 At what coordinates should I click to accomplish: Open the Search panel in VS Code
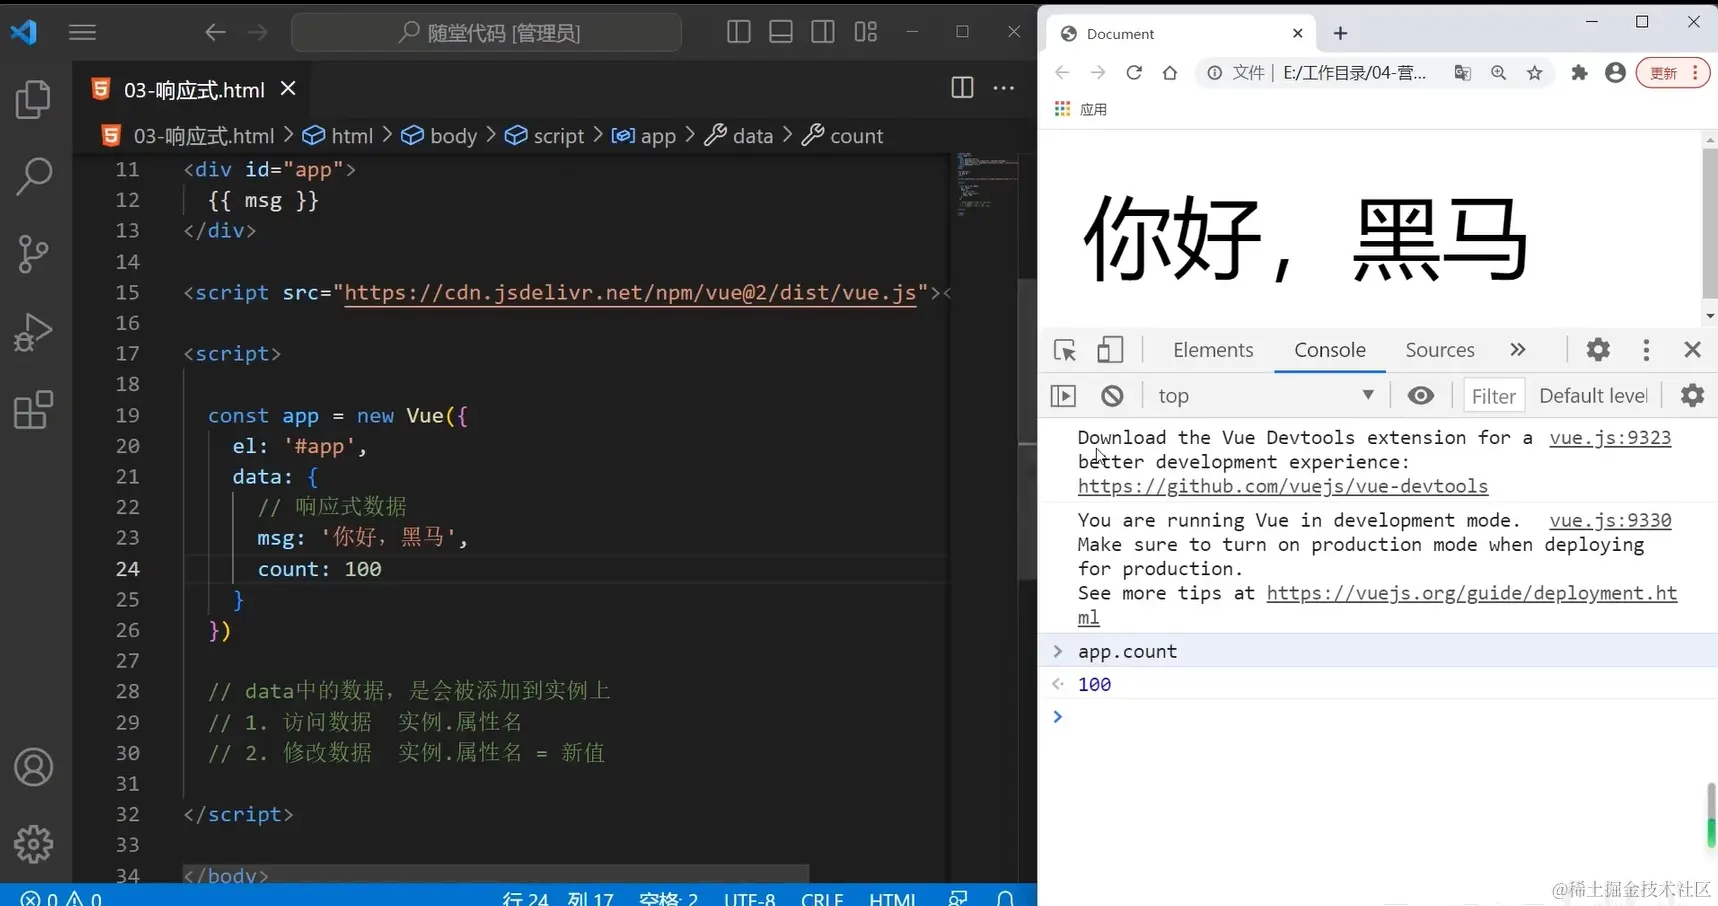(x=33, y=176)
